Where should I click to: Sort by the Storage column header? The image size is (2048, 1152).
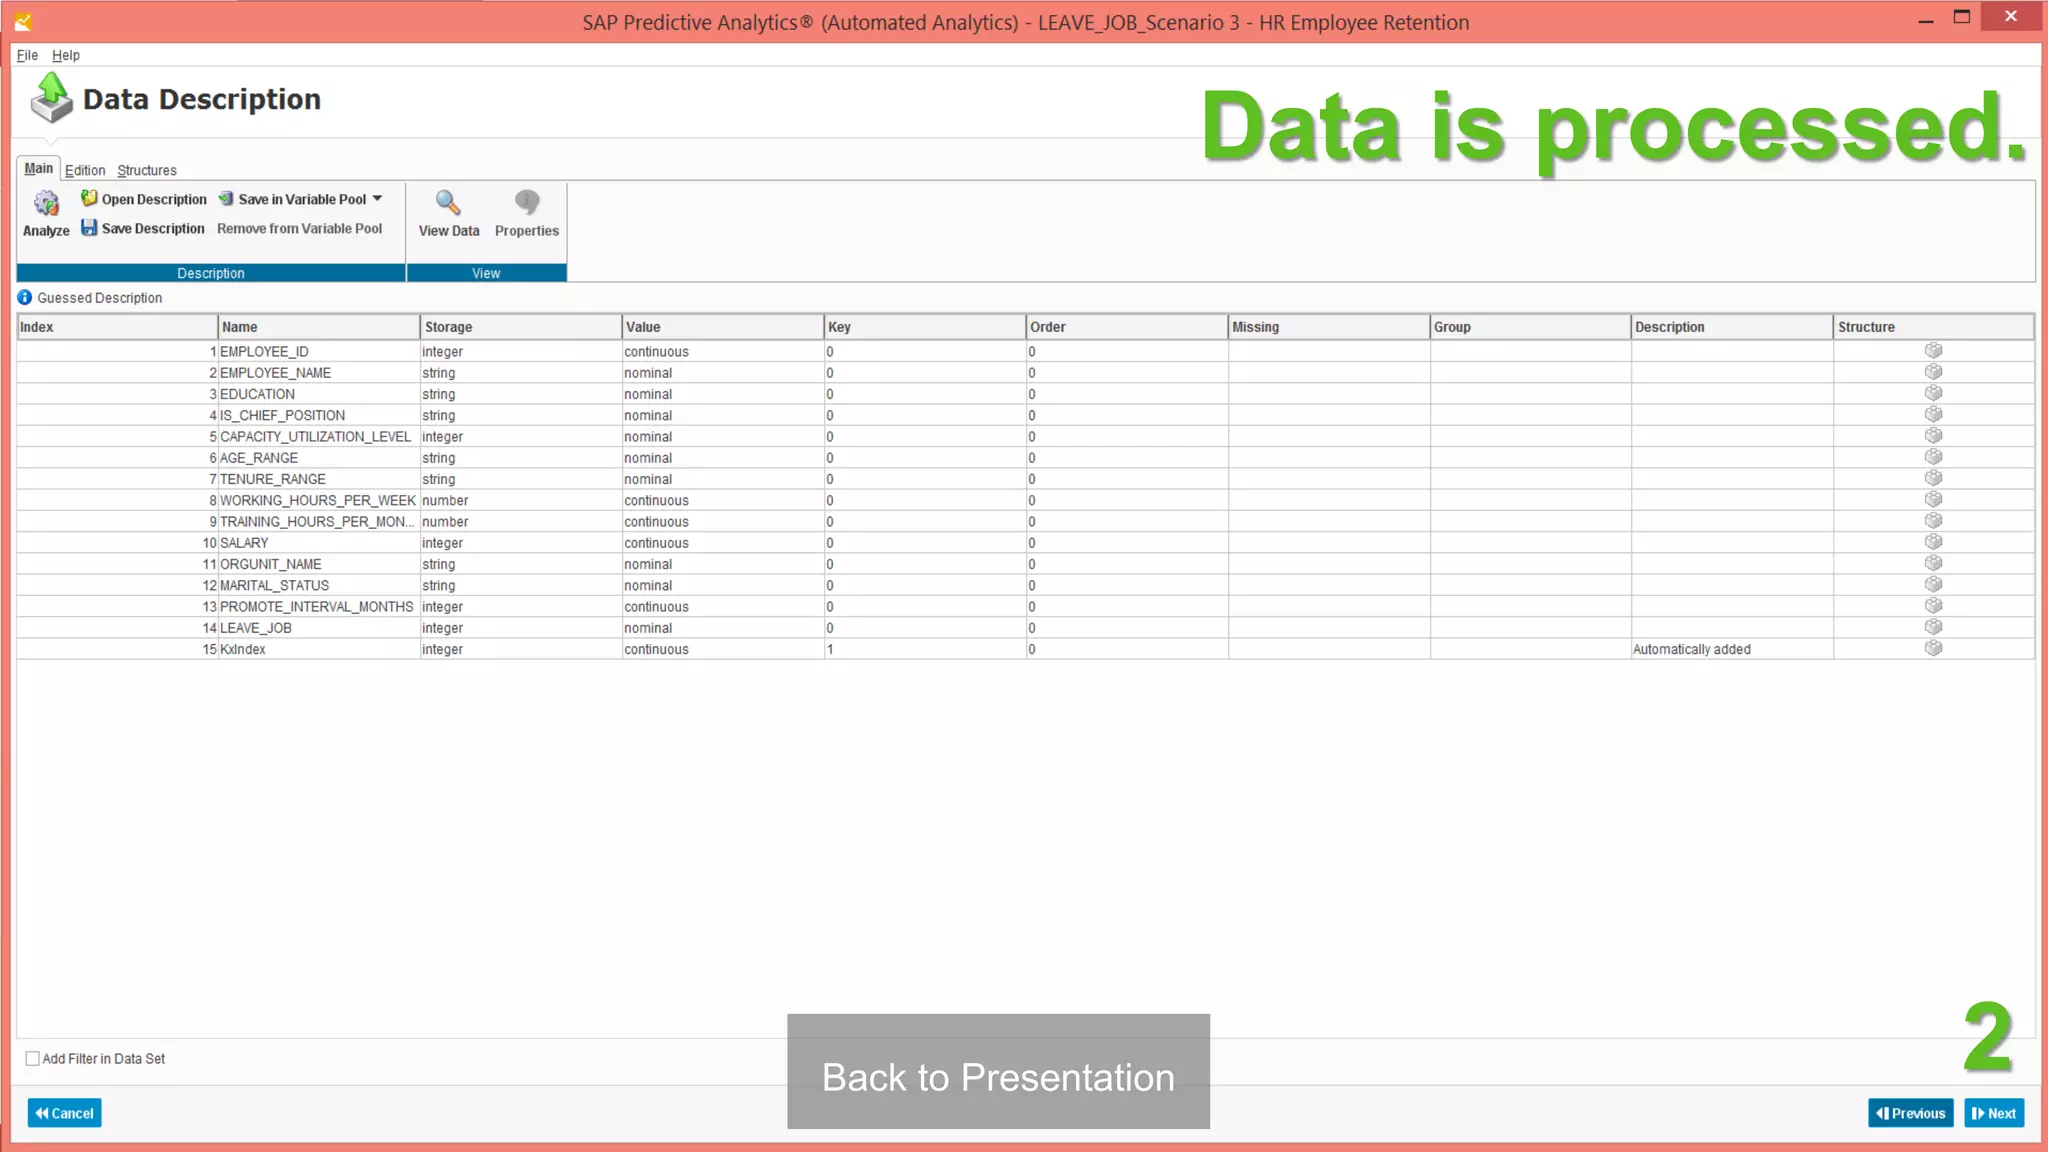pos(520,327)
